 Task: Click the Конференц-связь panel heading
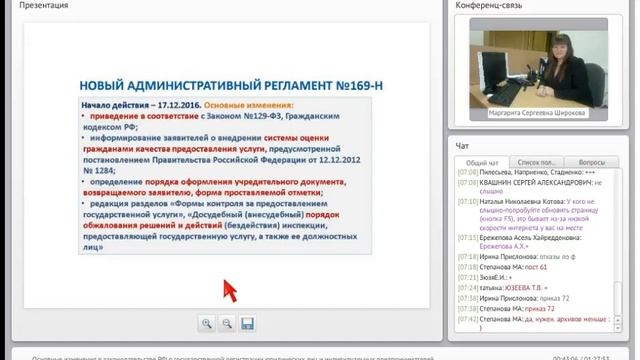pos(489,5)
